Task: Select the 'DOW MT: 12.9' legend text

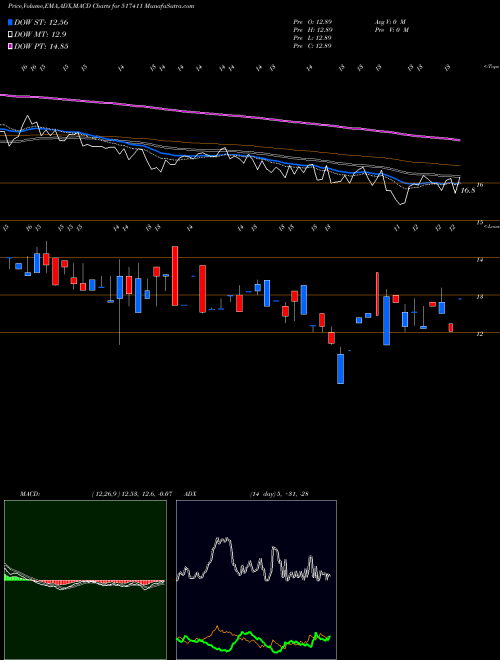Action: pos(40,35)
